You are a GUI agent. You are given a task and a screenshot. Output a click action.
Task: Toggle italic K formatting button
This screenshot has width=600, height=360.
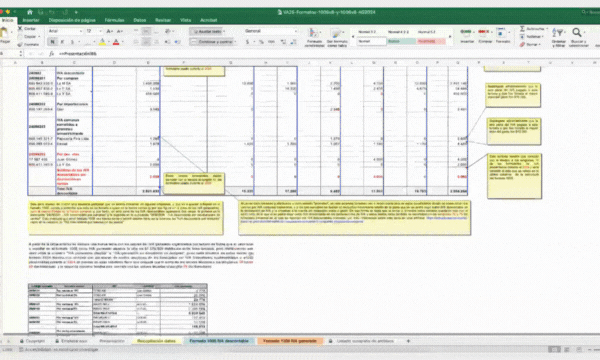(x=62, y=42)
